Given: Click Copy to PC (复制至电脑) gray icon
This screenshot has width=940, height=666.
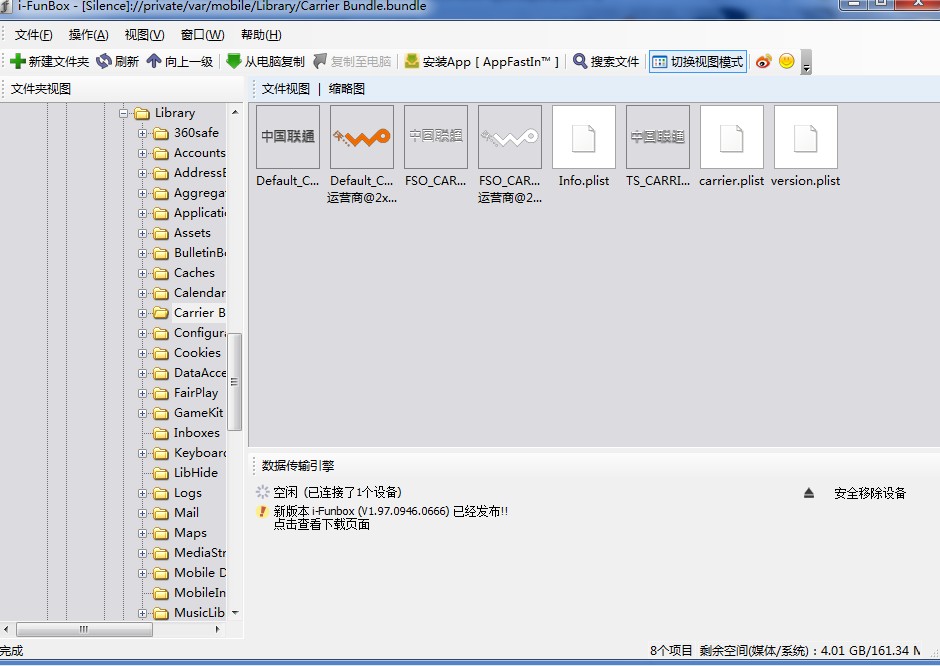Looking at the screenshot, I should click(x=320, y=61).
